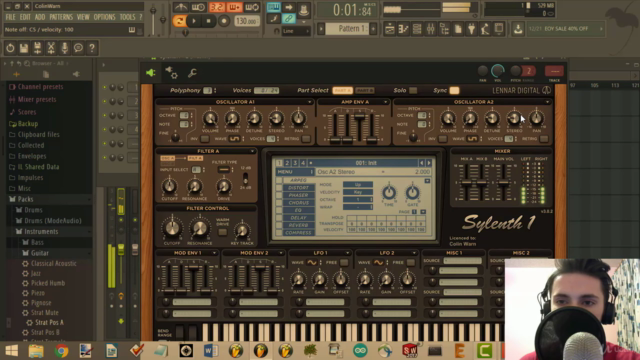Click the 12/21 EOY SALE 40% OFF banner

pos(566,29)
